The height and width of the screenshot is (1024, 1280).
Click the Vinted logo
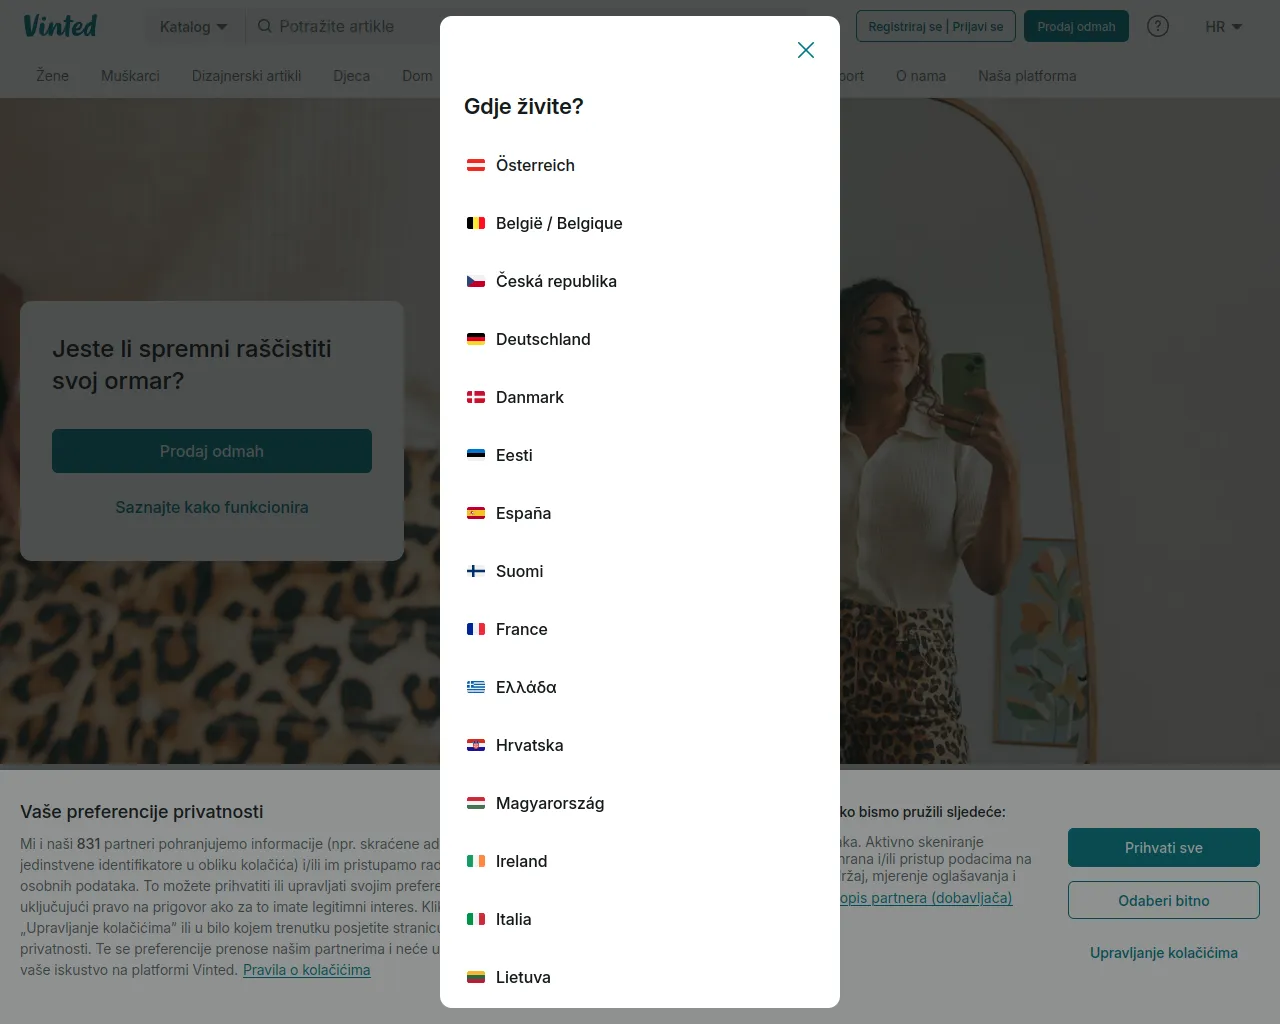tap(60, 26)
